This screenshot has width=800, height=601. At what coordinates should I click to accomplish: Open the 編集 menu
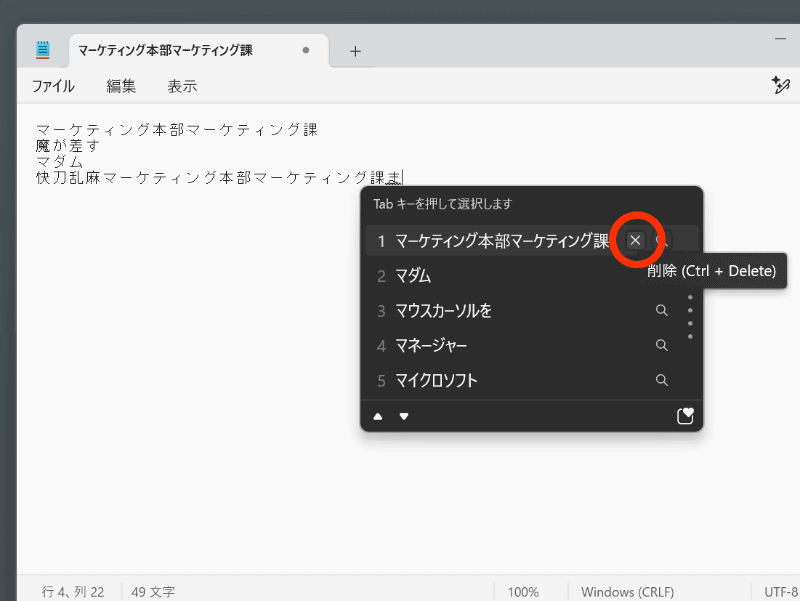120,87
